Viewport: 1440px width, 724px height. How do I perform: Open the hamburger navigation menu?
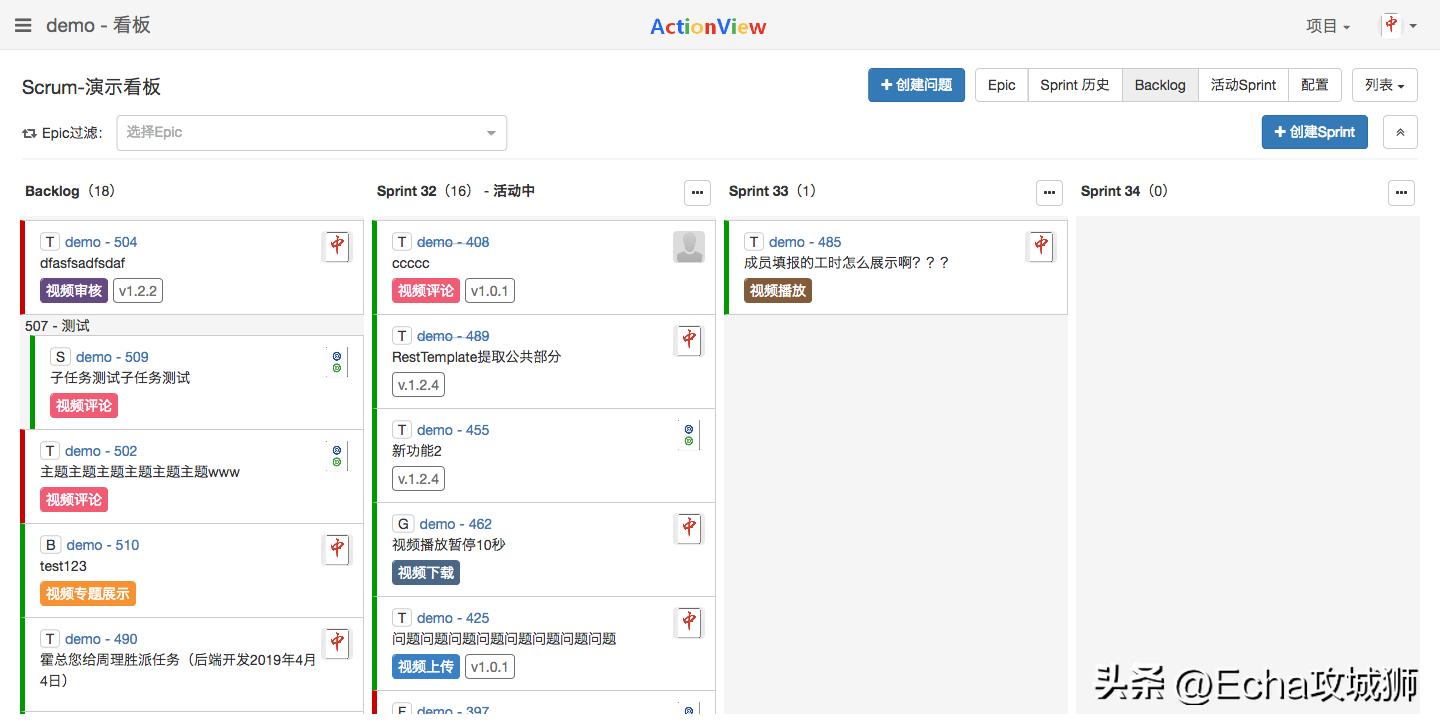tap(22, 25)
